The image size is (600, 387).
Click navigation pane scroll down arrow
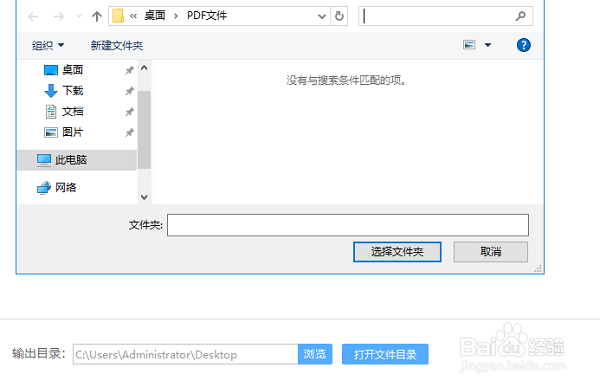tap(144, 197)
